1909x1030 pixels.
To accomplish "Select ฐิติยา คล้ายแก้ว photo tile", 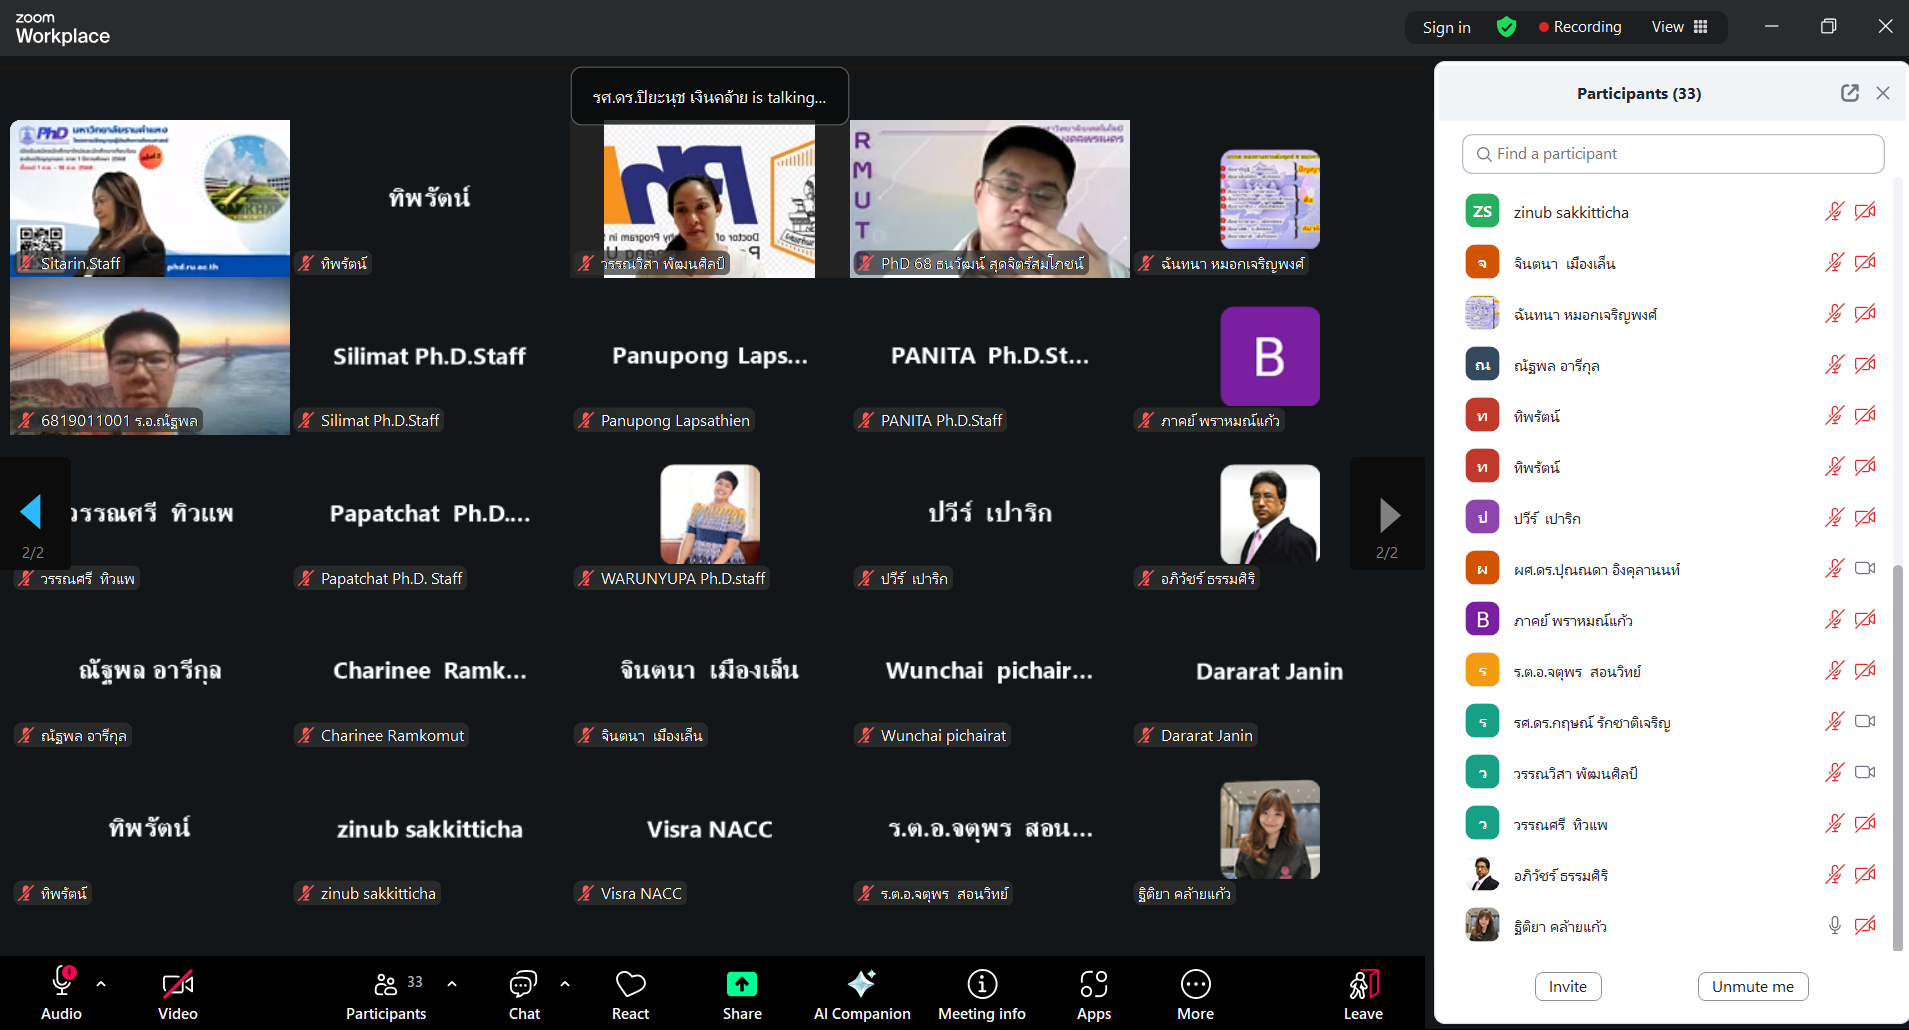I will click(1270, 829).
